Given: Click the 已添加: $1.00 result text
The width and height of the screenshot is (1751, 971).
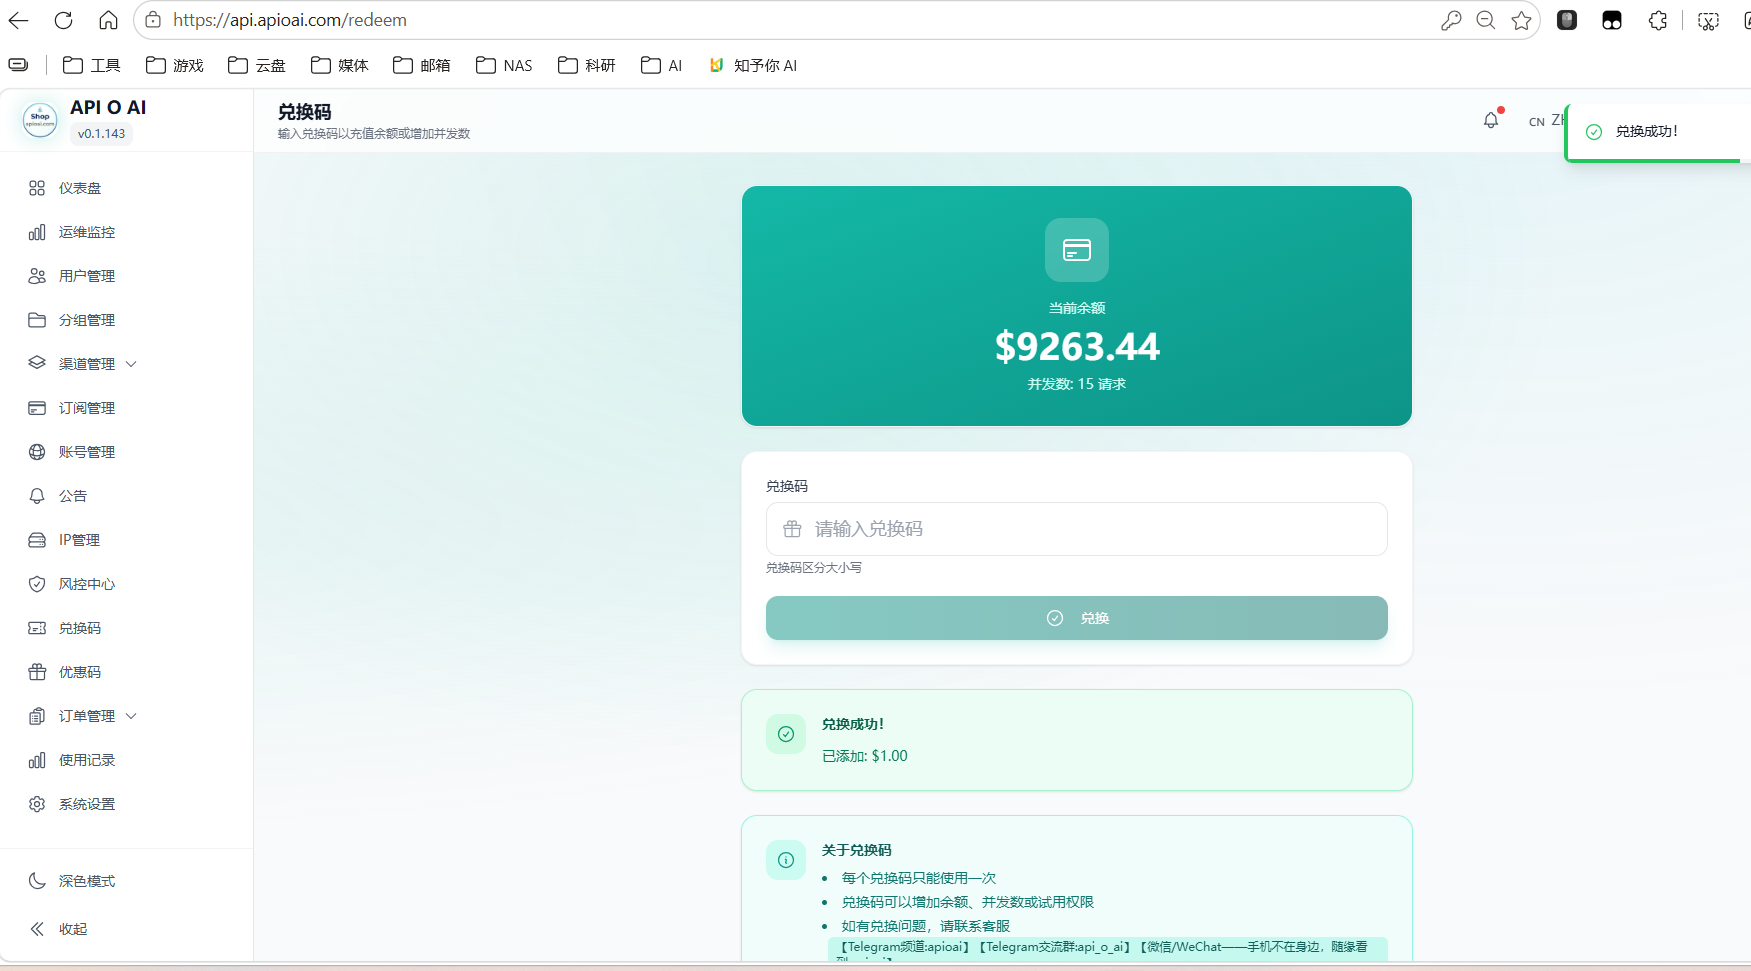Looking at the screenshot, I should click(x=865, y=756).
